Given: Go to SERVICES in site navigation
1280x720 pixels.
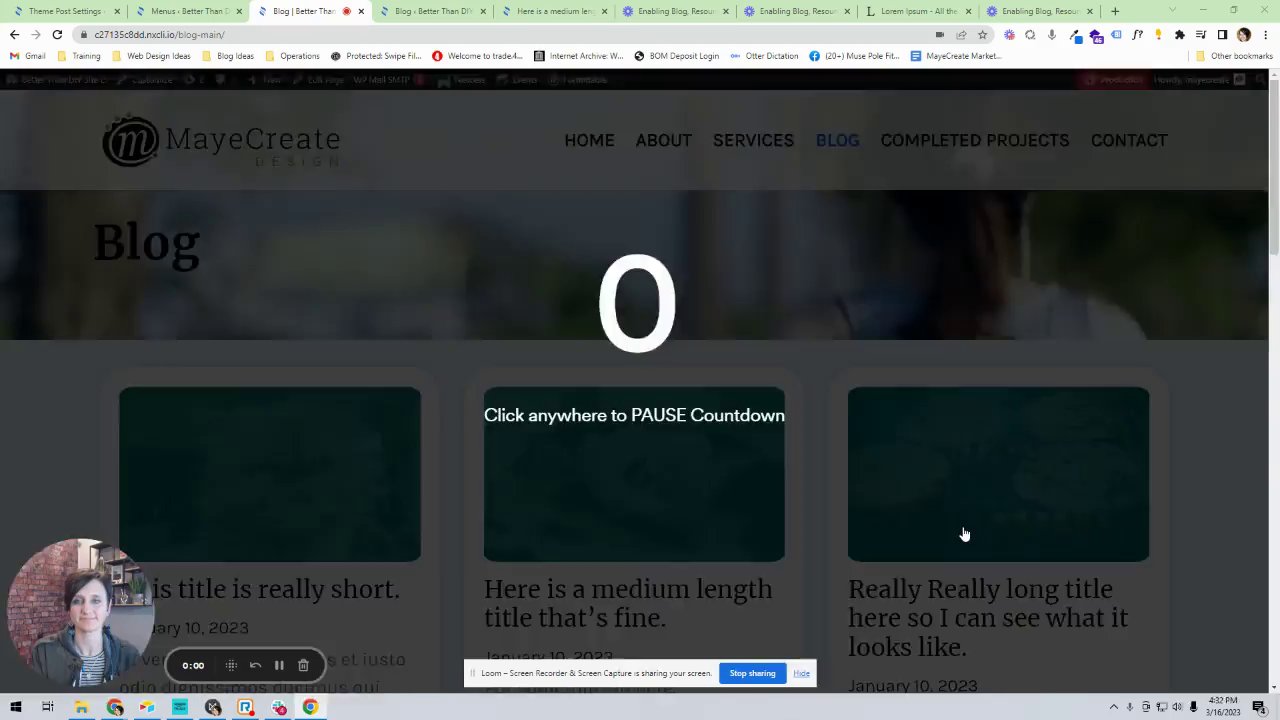Looking at the screenshot, I should (753, 140).
